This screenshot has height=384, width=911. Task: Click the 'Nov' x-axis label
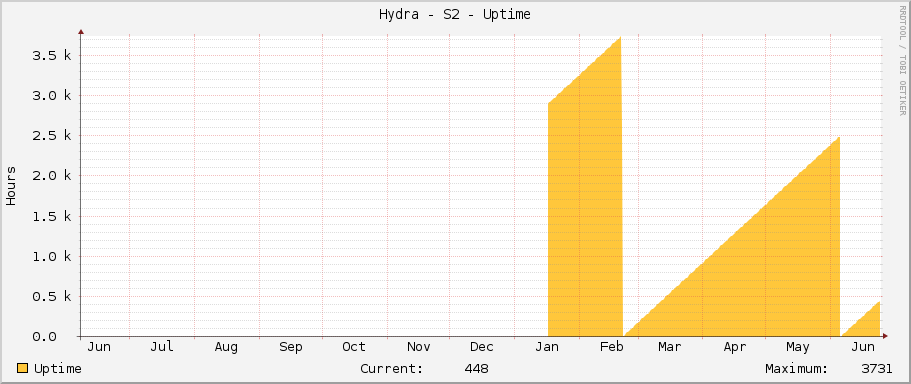[x=418, y=347]
